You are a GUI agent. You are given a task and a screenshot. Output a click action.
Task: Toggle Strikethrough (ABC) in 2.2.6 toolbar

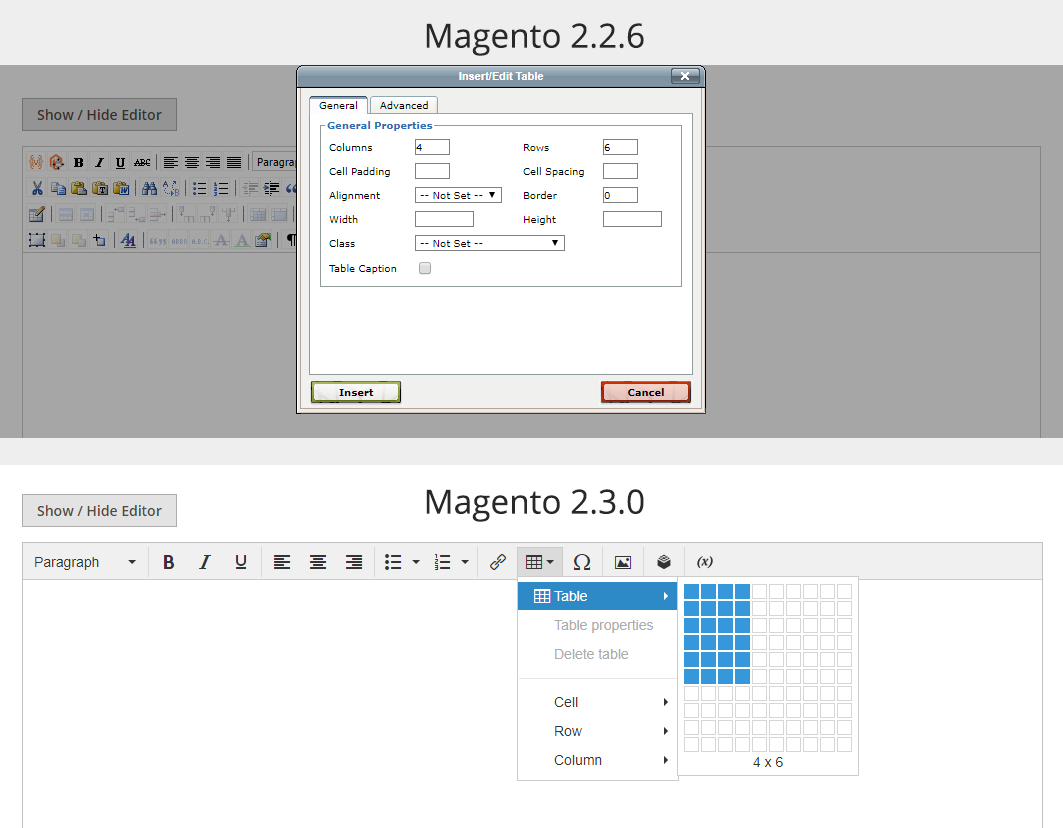[142, 162]
